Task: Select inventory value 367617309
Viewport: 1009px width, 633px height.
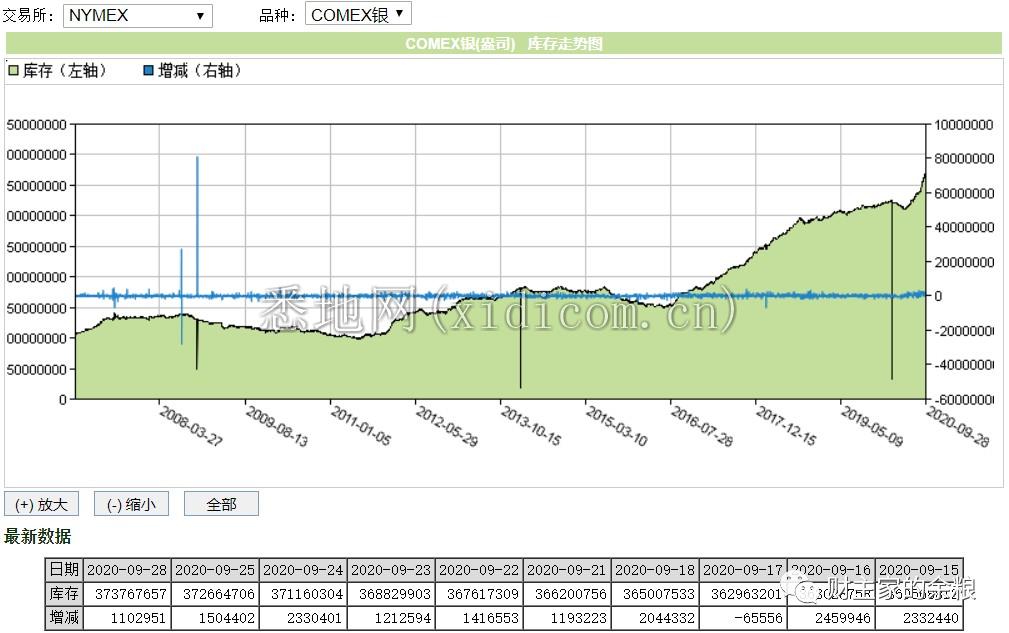Action: [483, 594]
